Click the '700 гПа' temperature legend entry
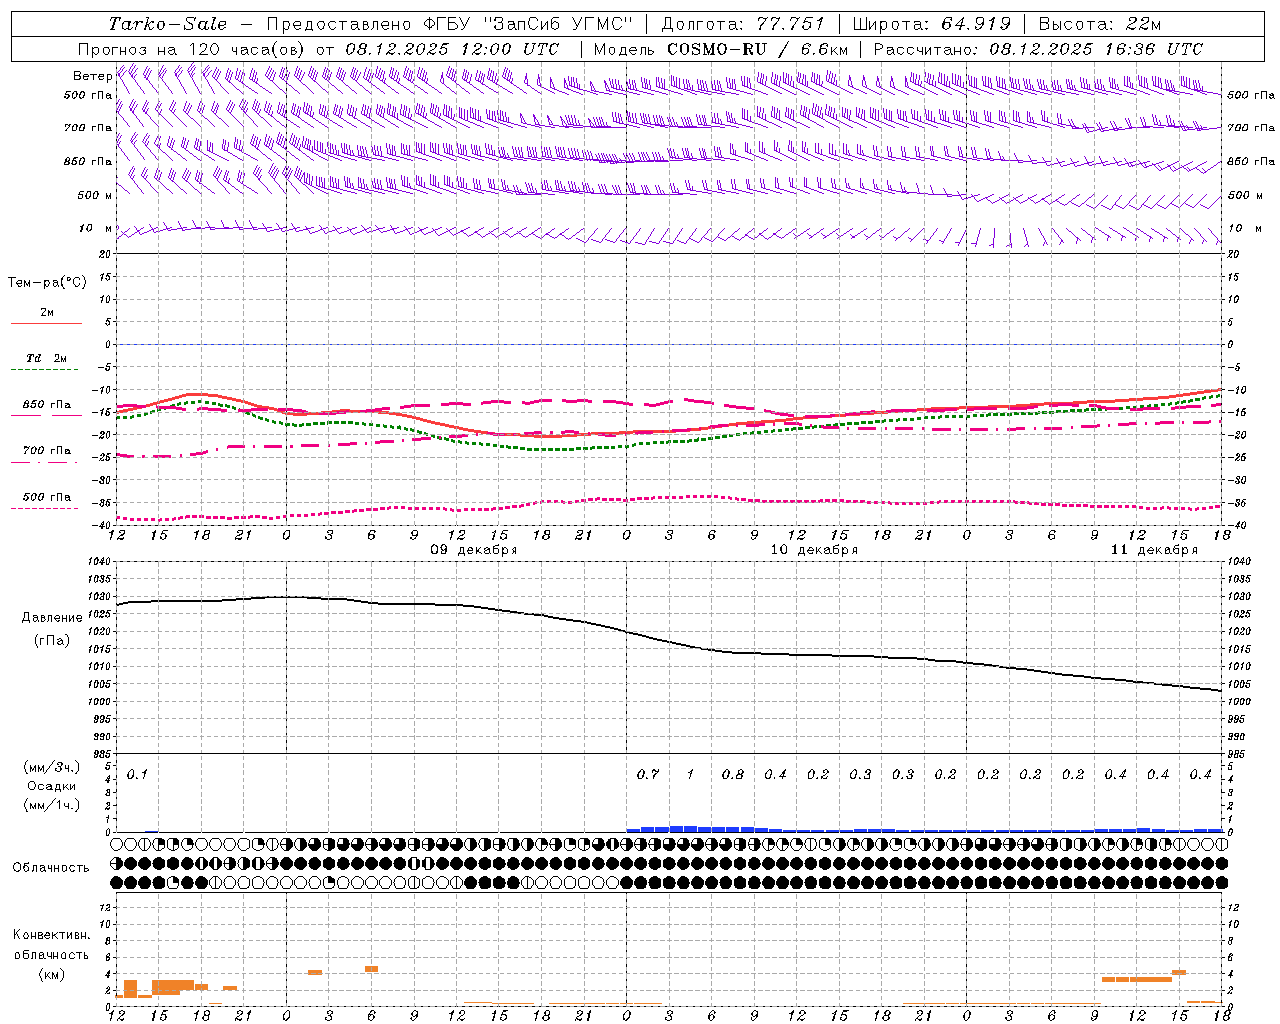Viewport: 1280px width, 1024px height. pyautogui.click(x=47, y=451)
